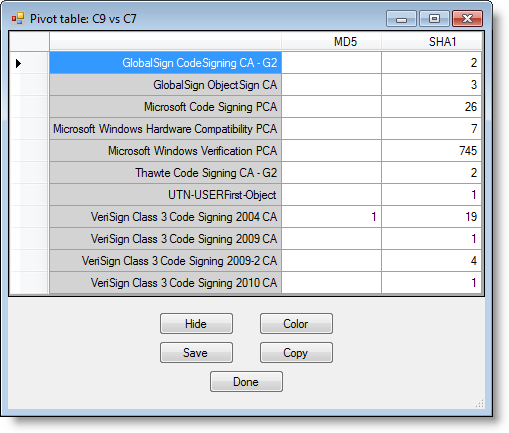This screenshot has height=433, width=509.
Task: Click SHA1 value 19 cell
Action: [431, 217]
